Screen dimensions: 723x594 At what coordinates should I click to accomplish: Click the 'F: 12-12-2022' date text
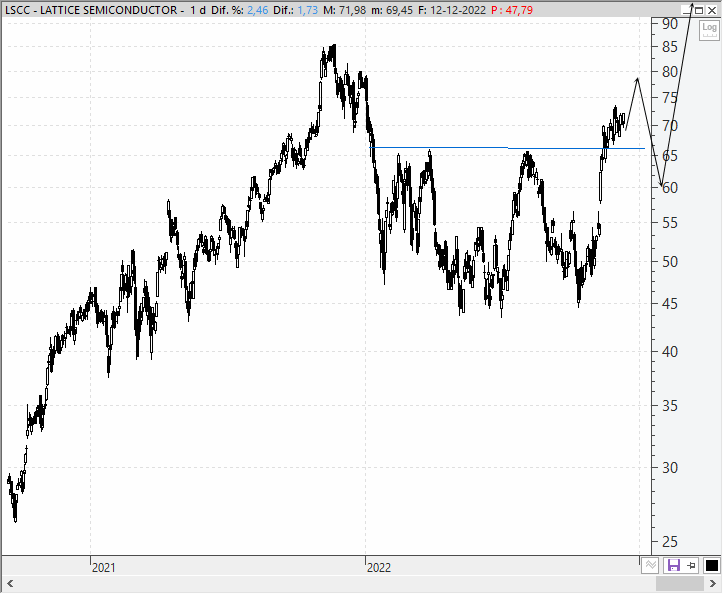point(452,10)
